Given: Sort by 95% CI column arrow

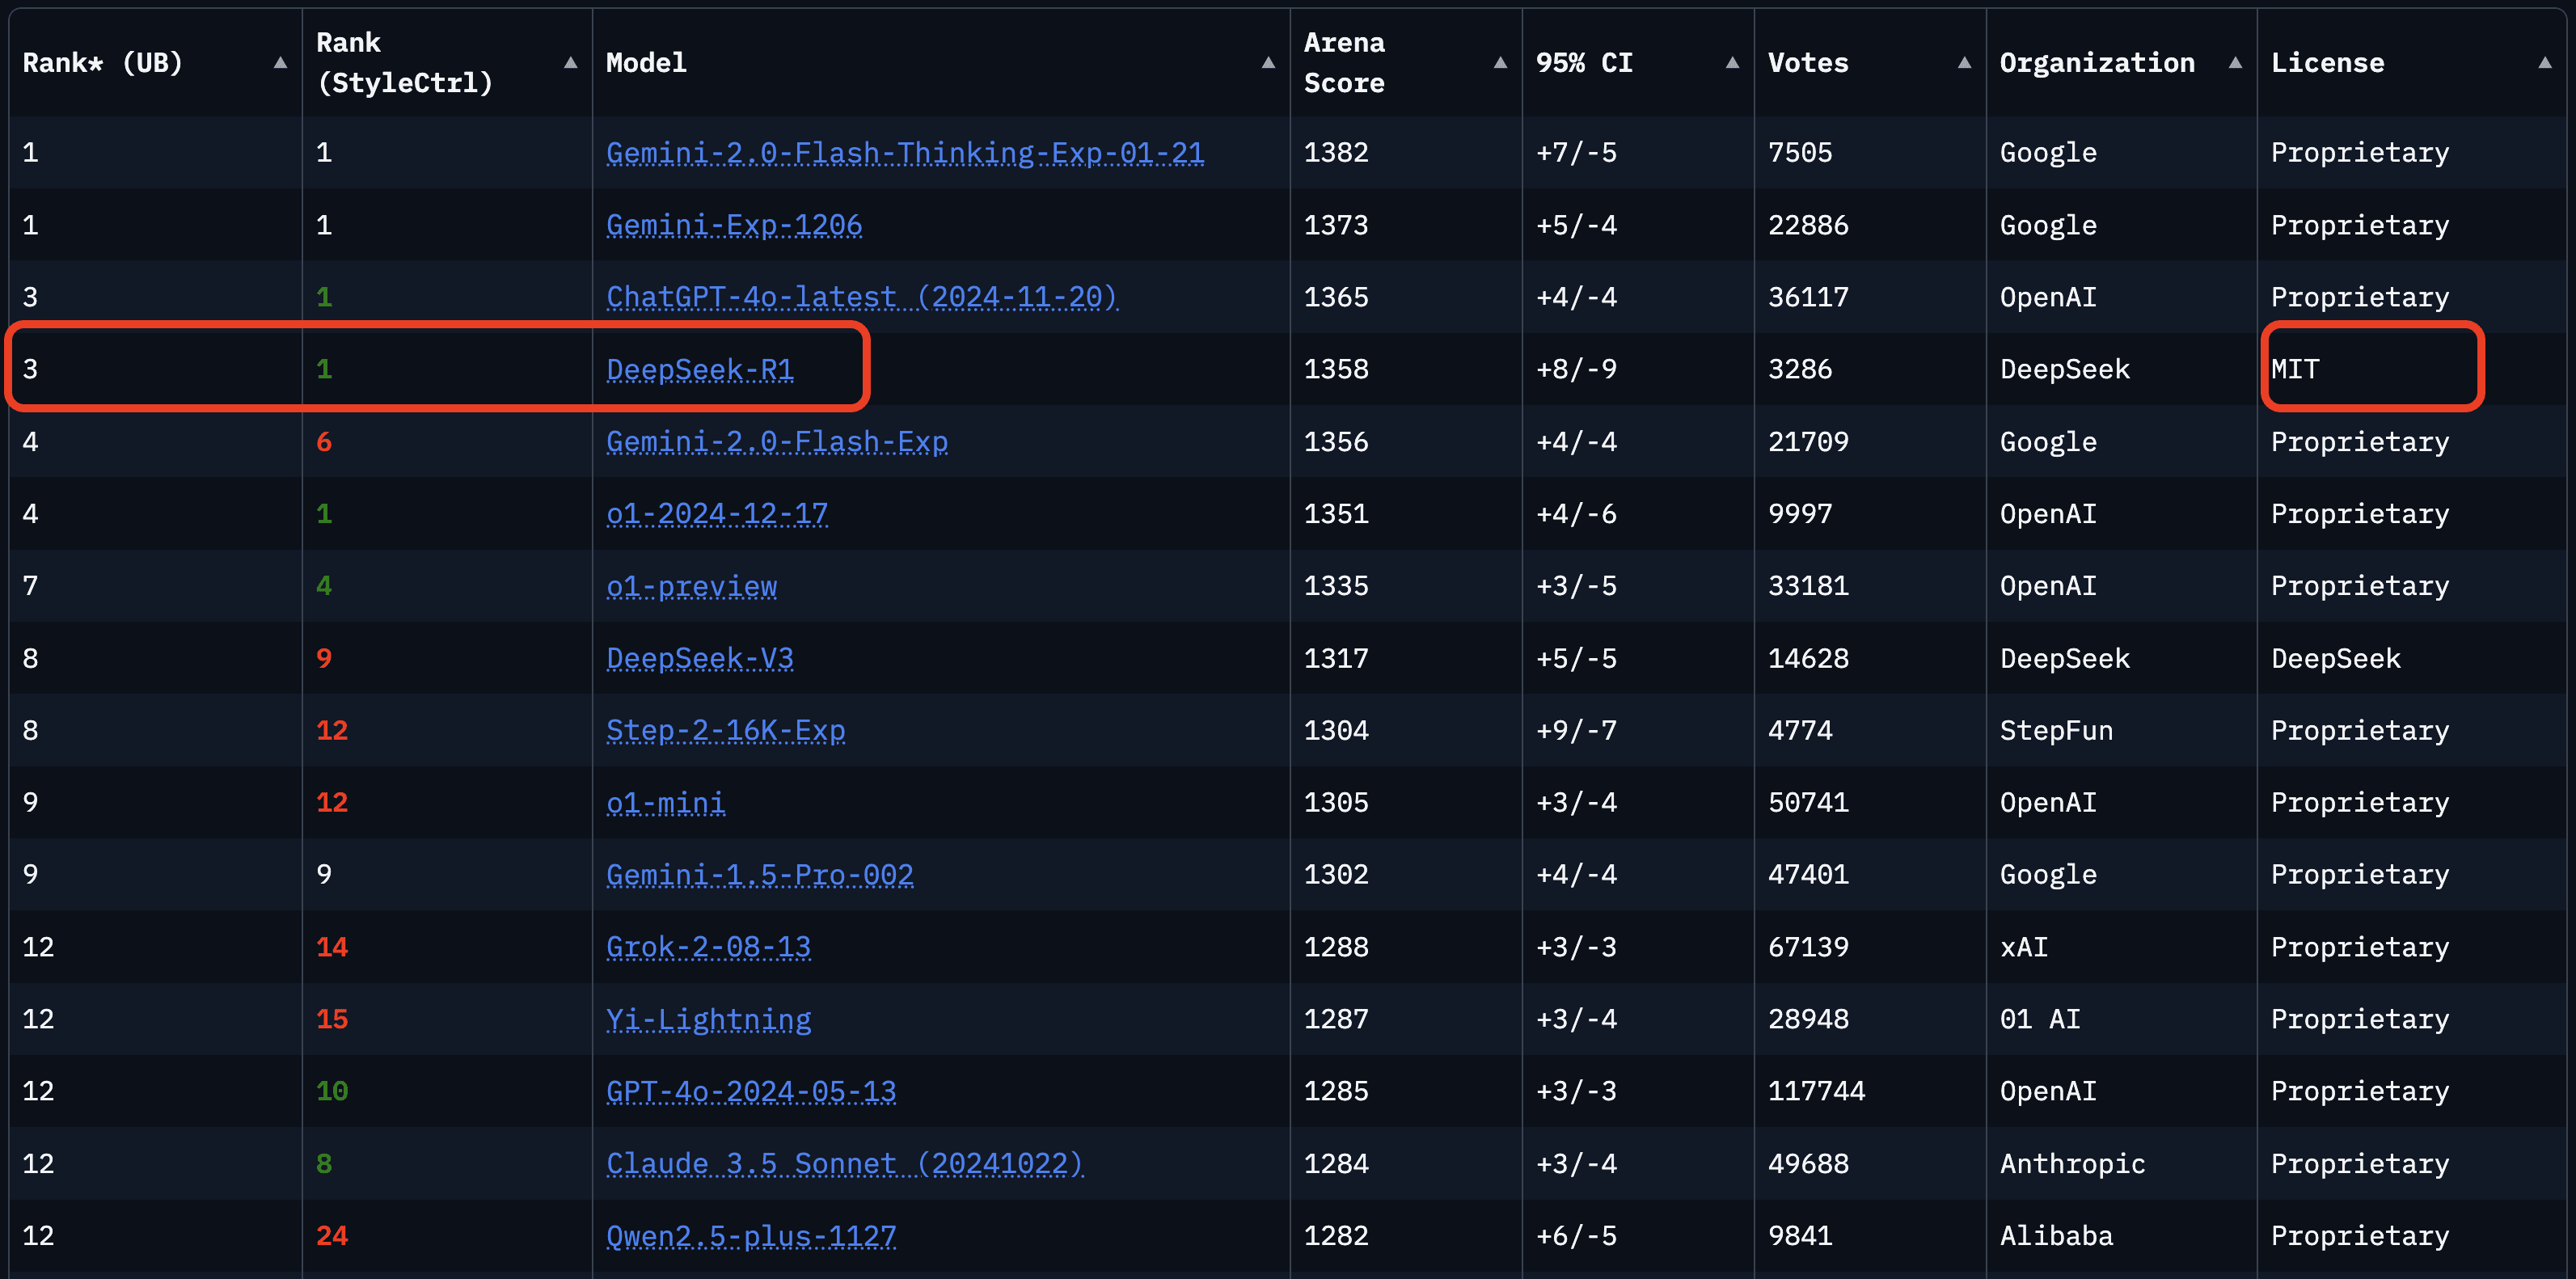Looking at the screenshot, I should tap(1732, 63).
